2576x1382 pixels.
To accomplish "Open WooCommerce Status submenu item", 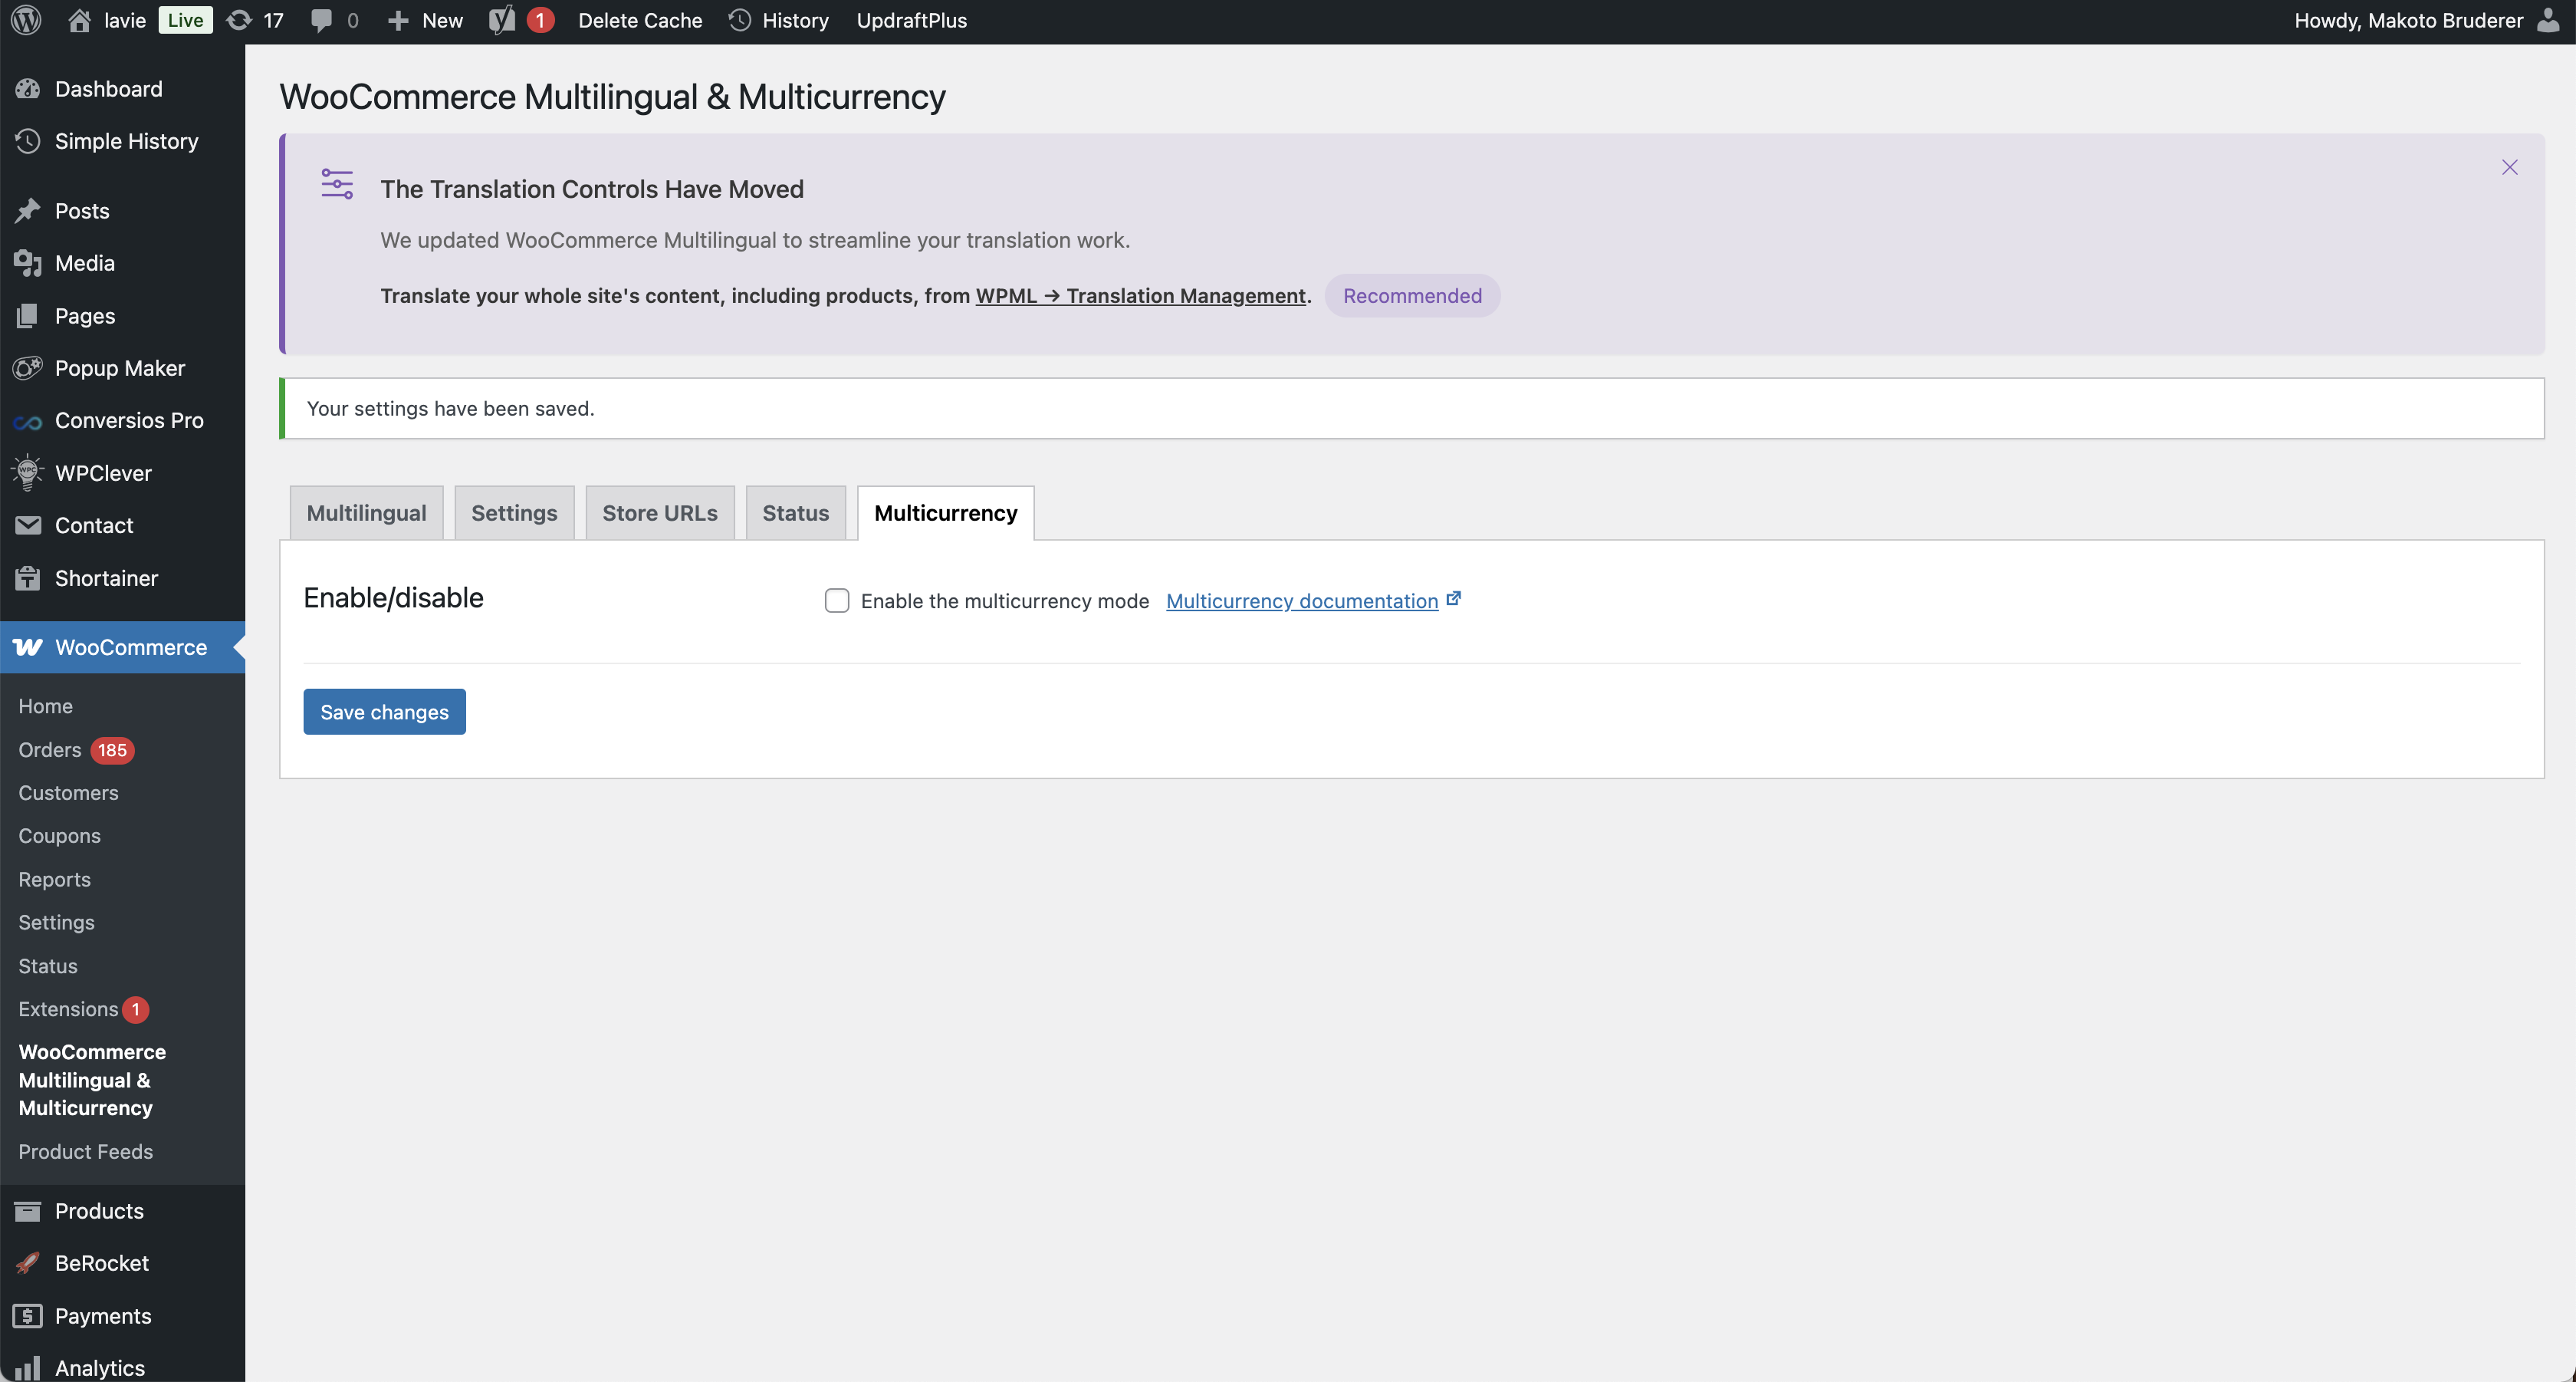I will (48, 966).
